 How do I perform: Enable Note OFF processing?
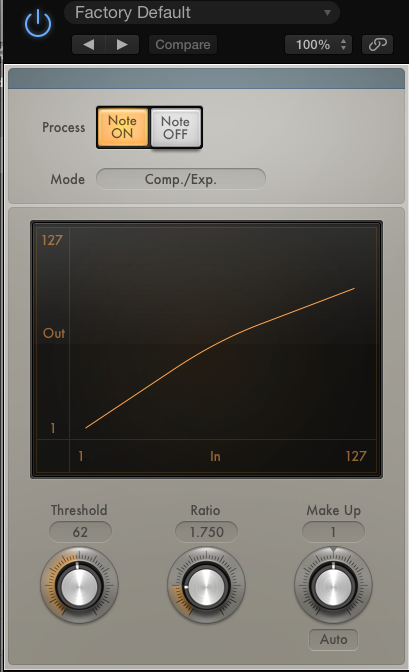click(175, 128)
